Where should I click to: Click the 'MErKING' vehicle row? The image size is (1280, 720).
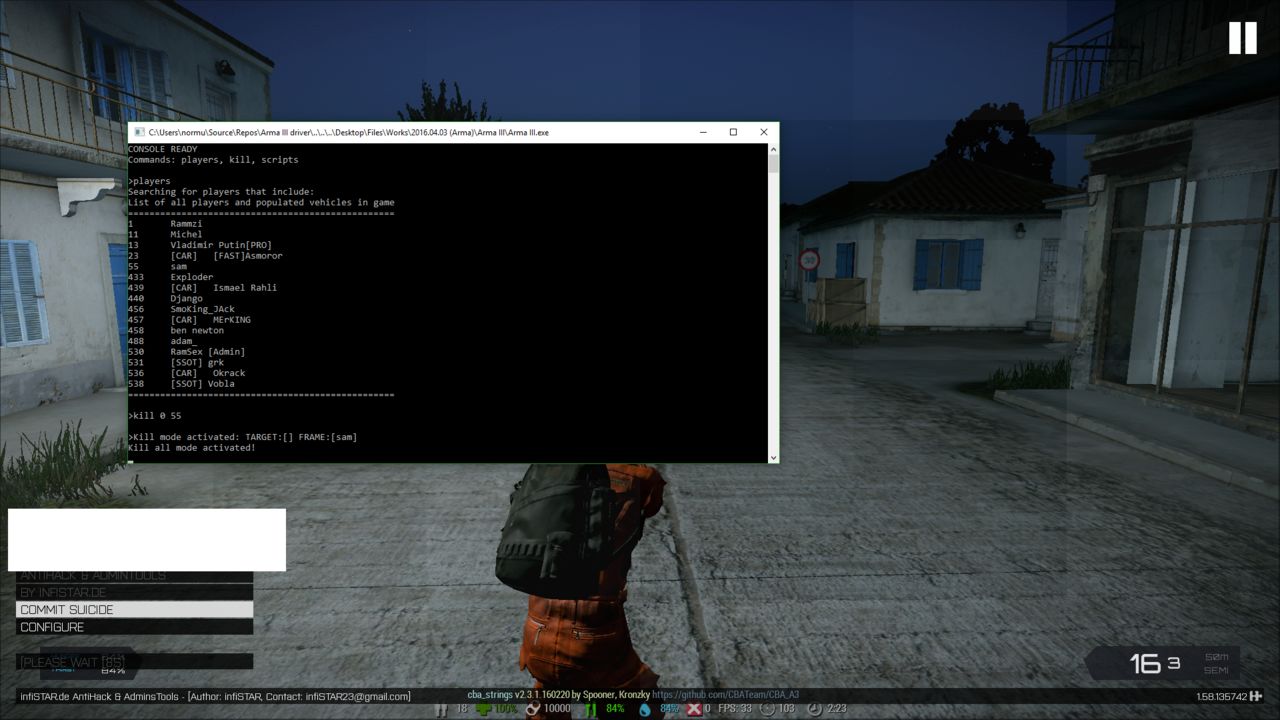(189, 320)
